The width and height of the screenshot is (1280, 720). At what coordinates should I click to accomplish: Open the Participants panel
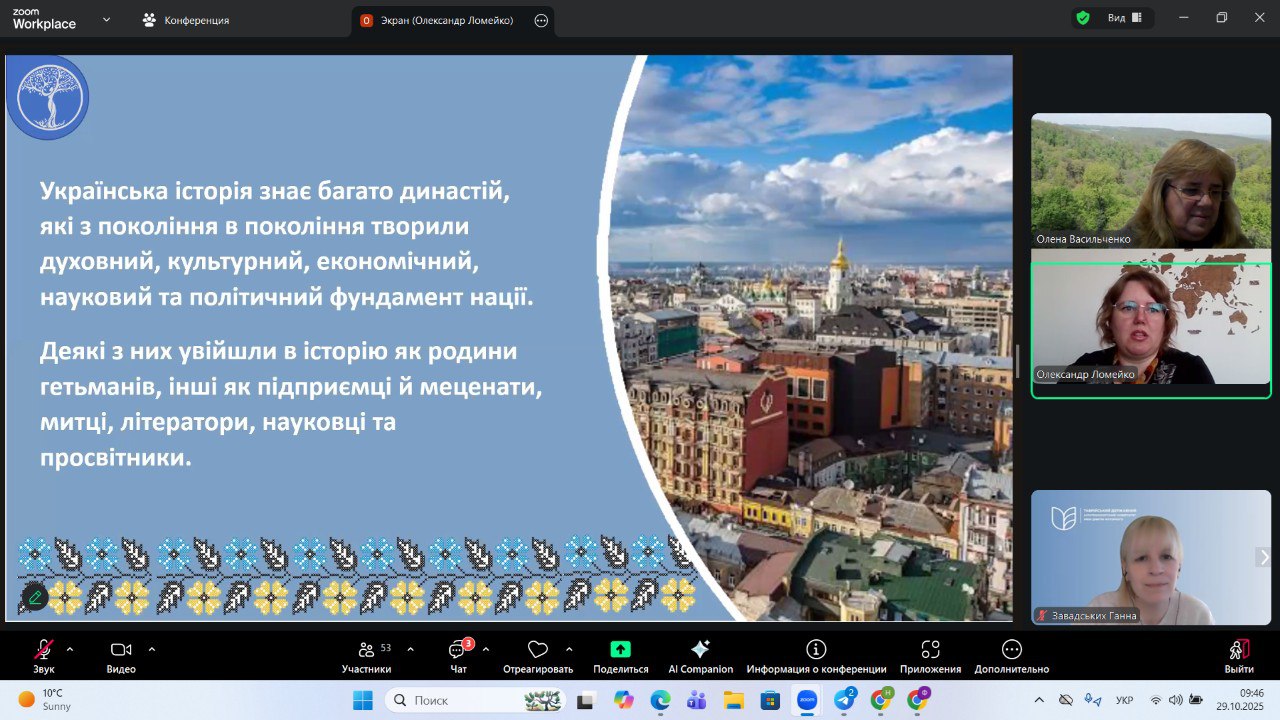[366, 656]
